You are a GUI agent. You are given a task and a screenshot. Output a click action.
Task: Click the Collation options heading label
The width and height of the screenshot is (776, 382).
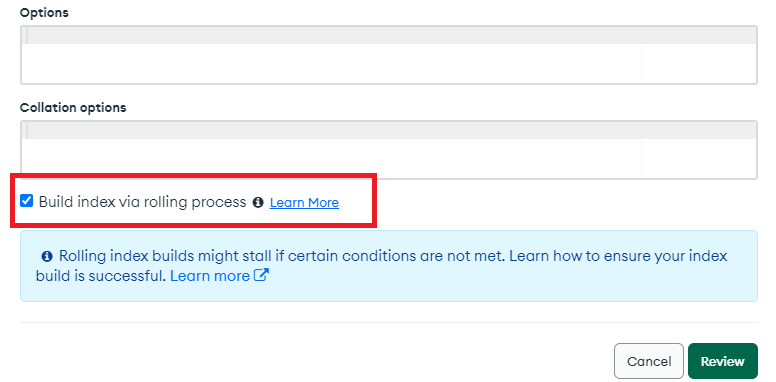[x=73, y=107]
